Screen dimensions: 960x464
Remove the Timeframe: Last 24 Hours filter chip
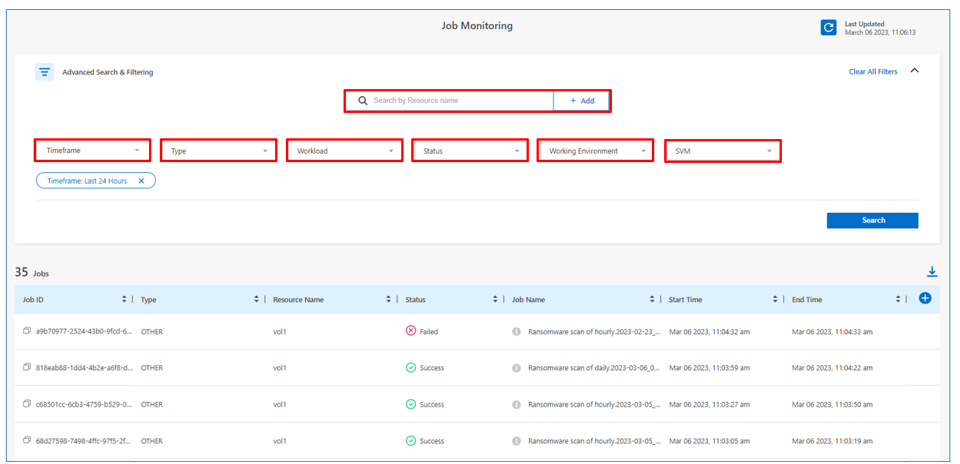click(x=142, y=181)
